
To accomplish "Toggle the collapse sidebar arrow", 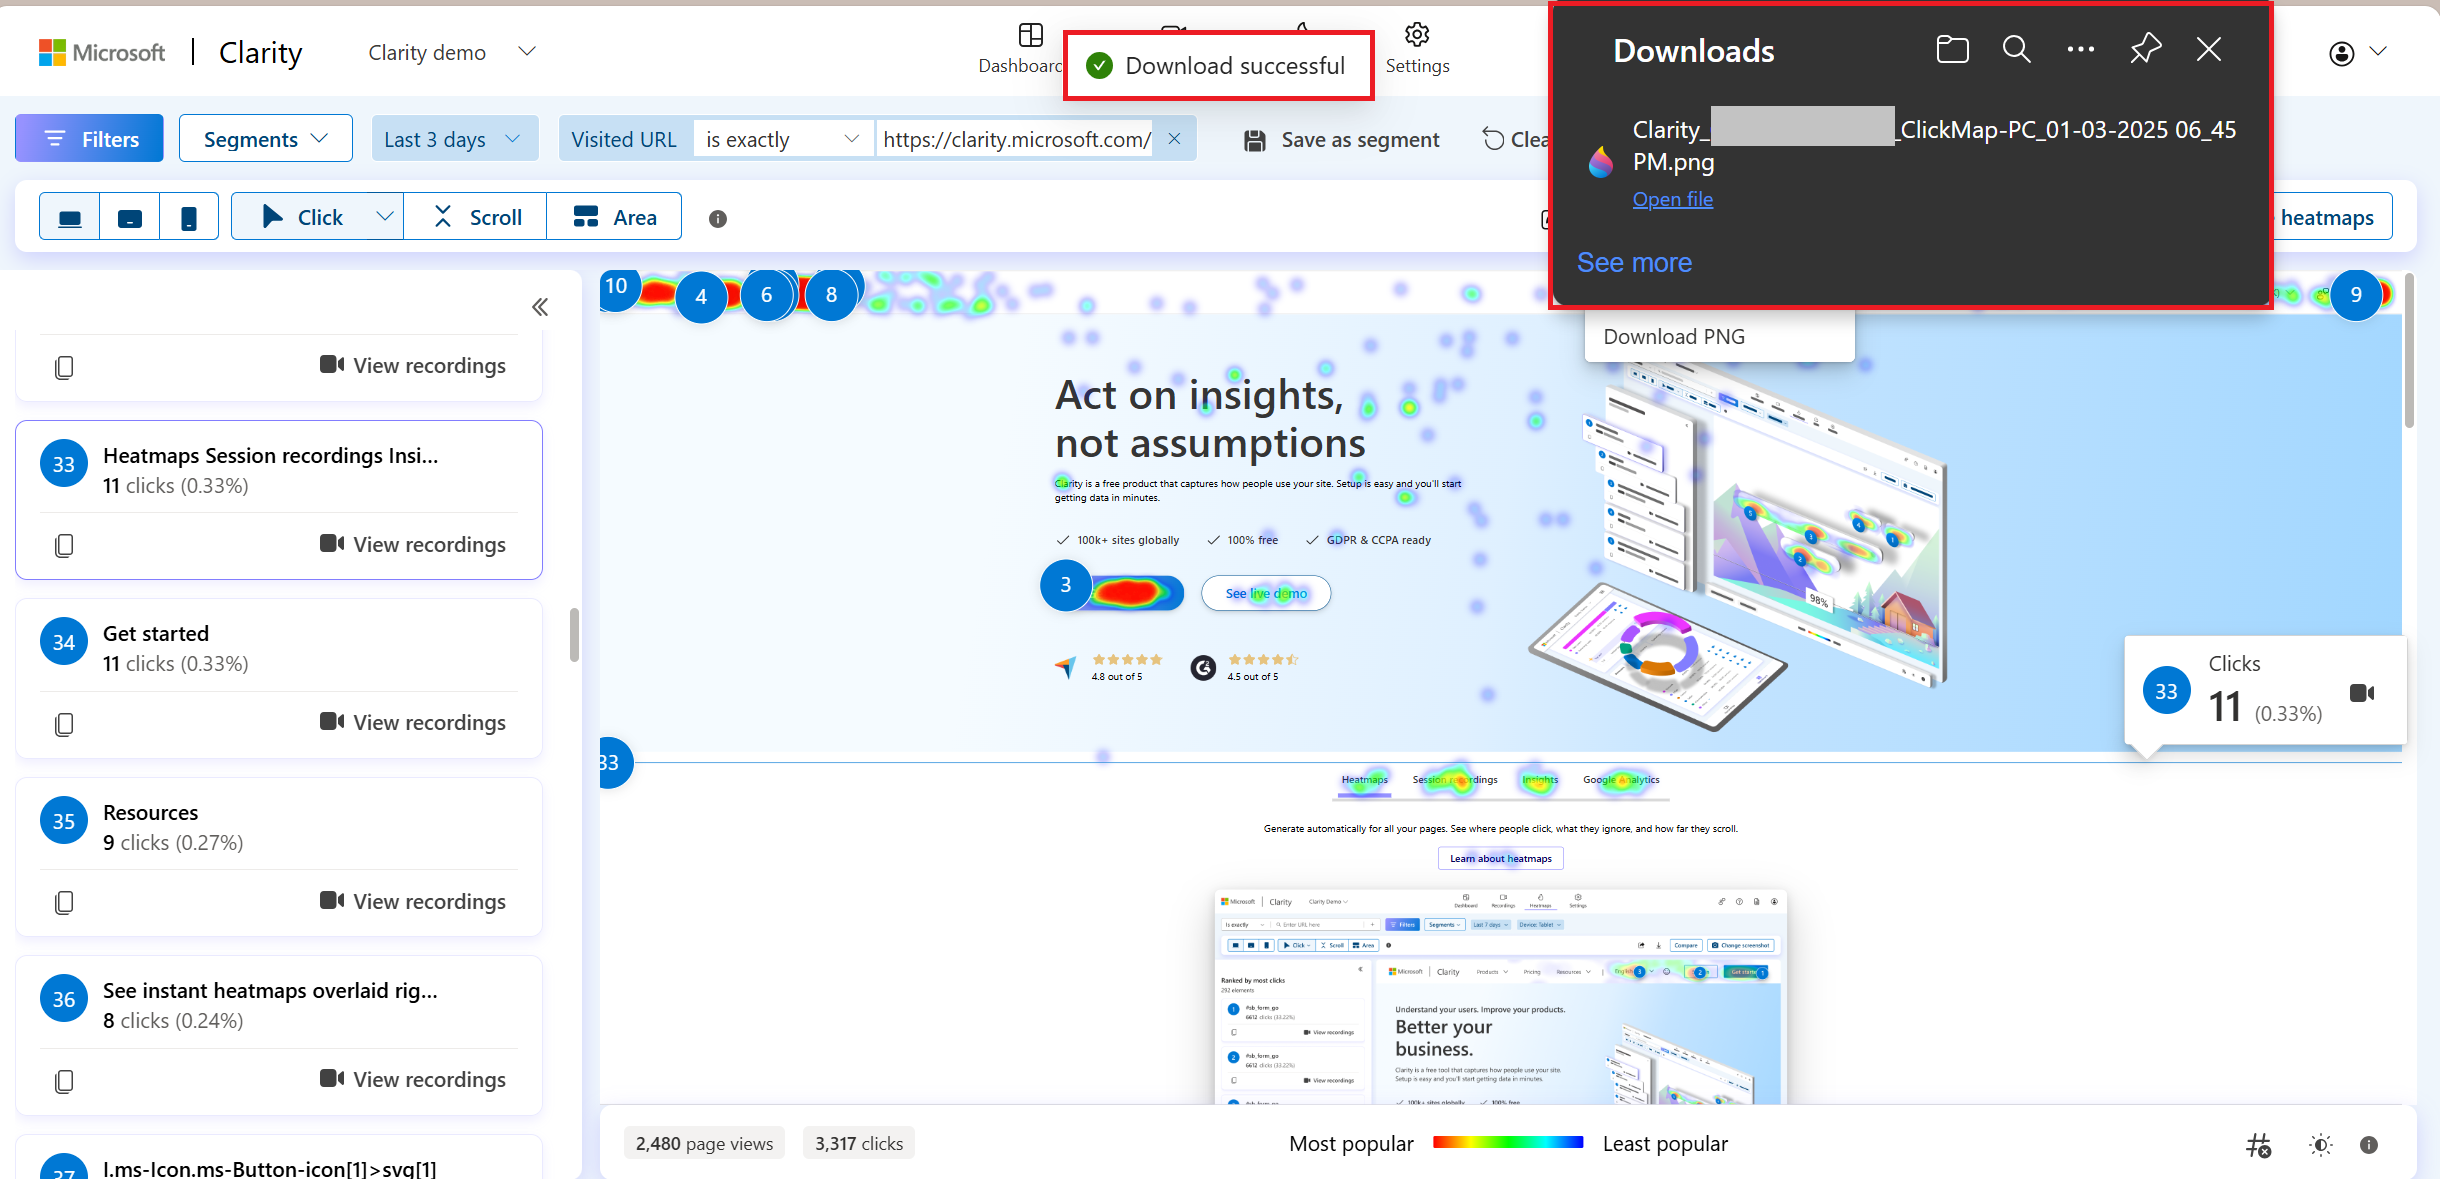I will point(540,306).
